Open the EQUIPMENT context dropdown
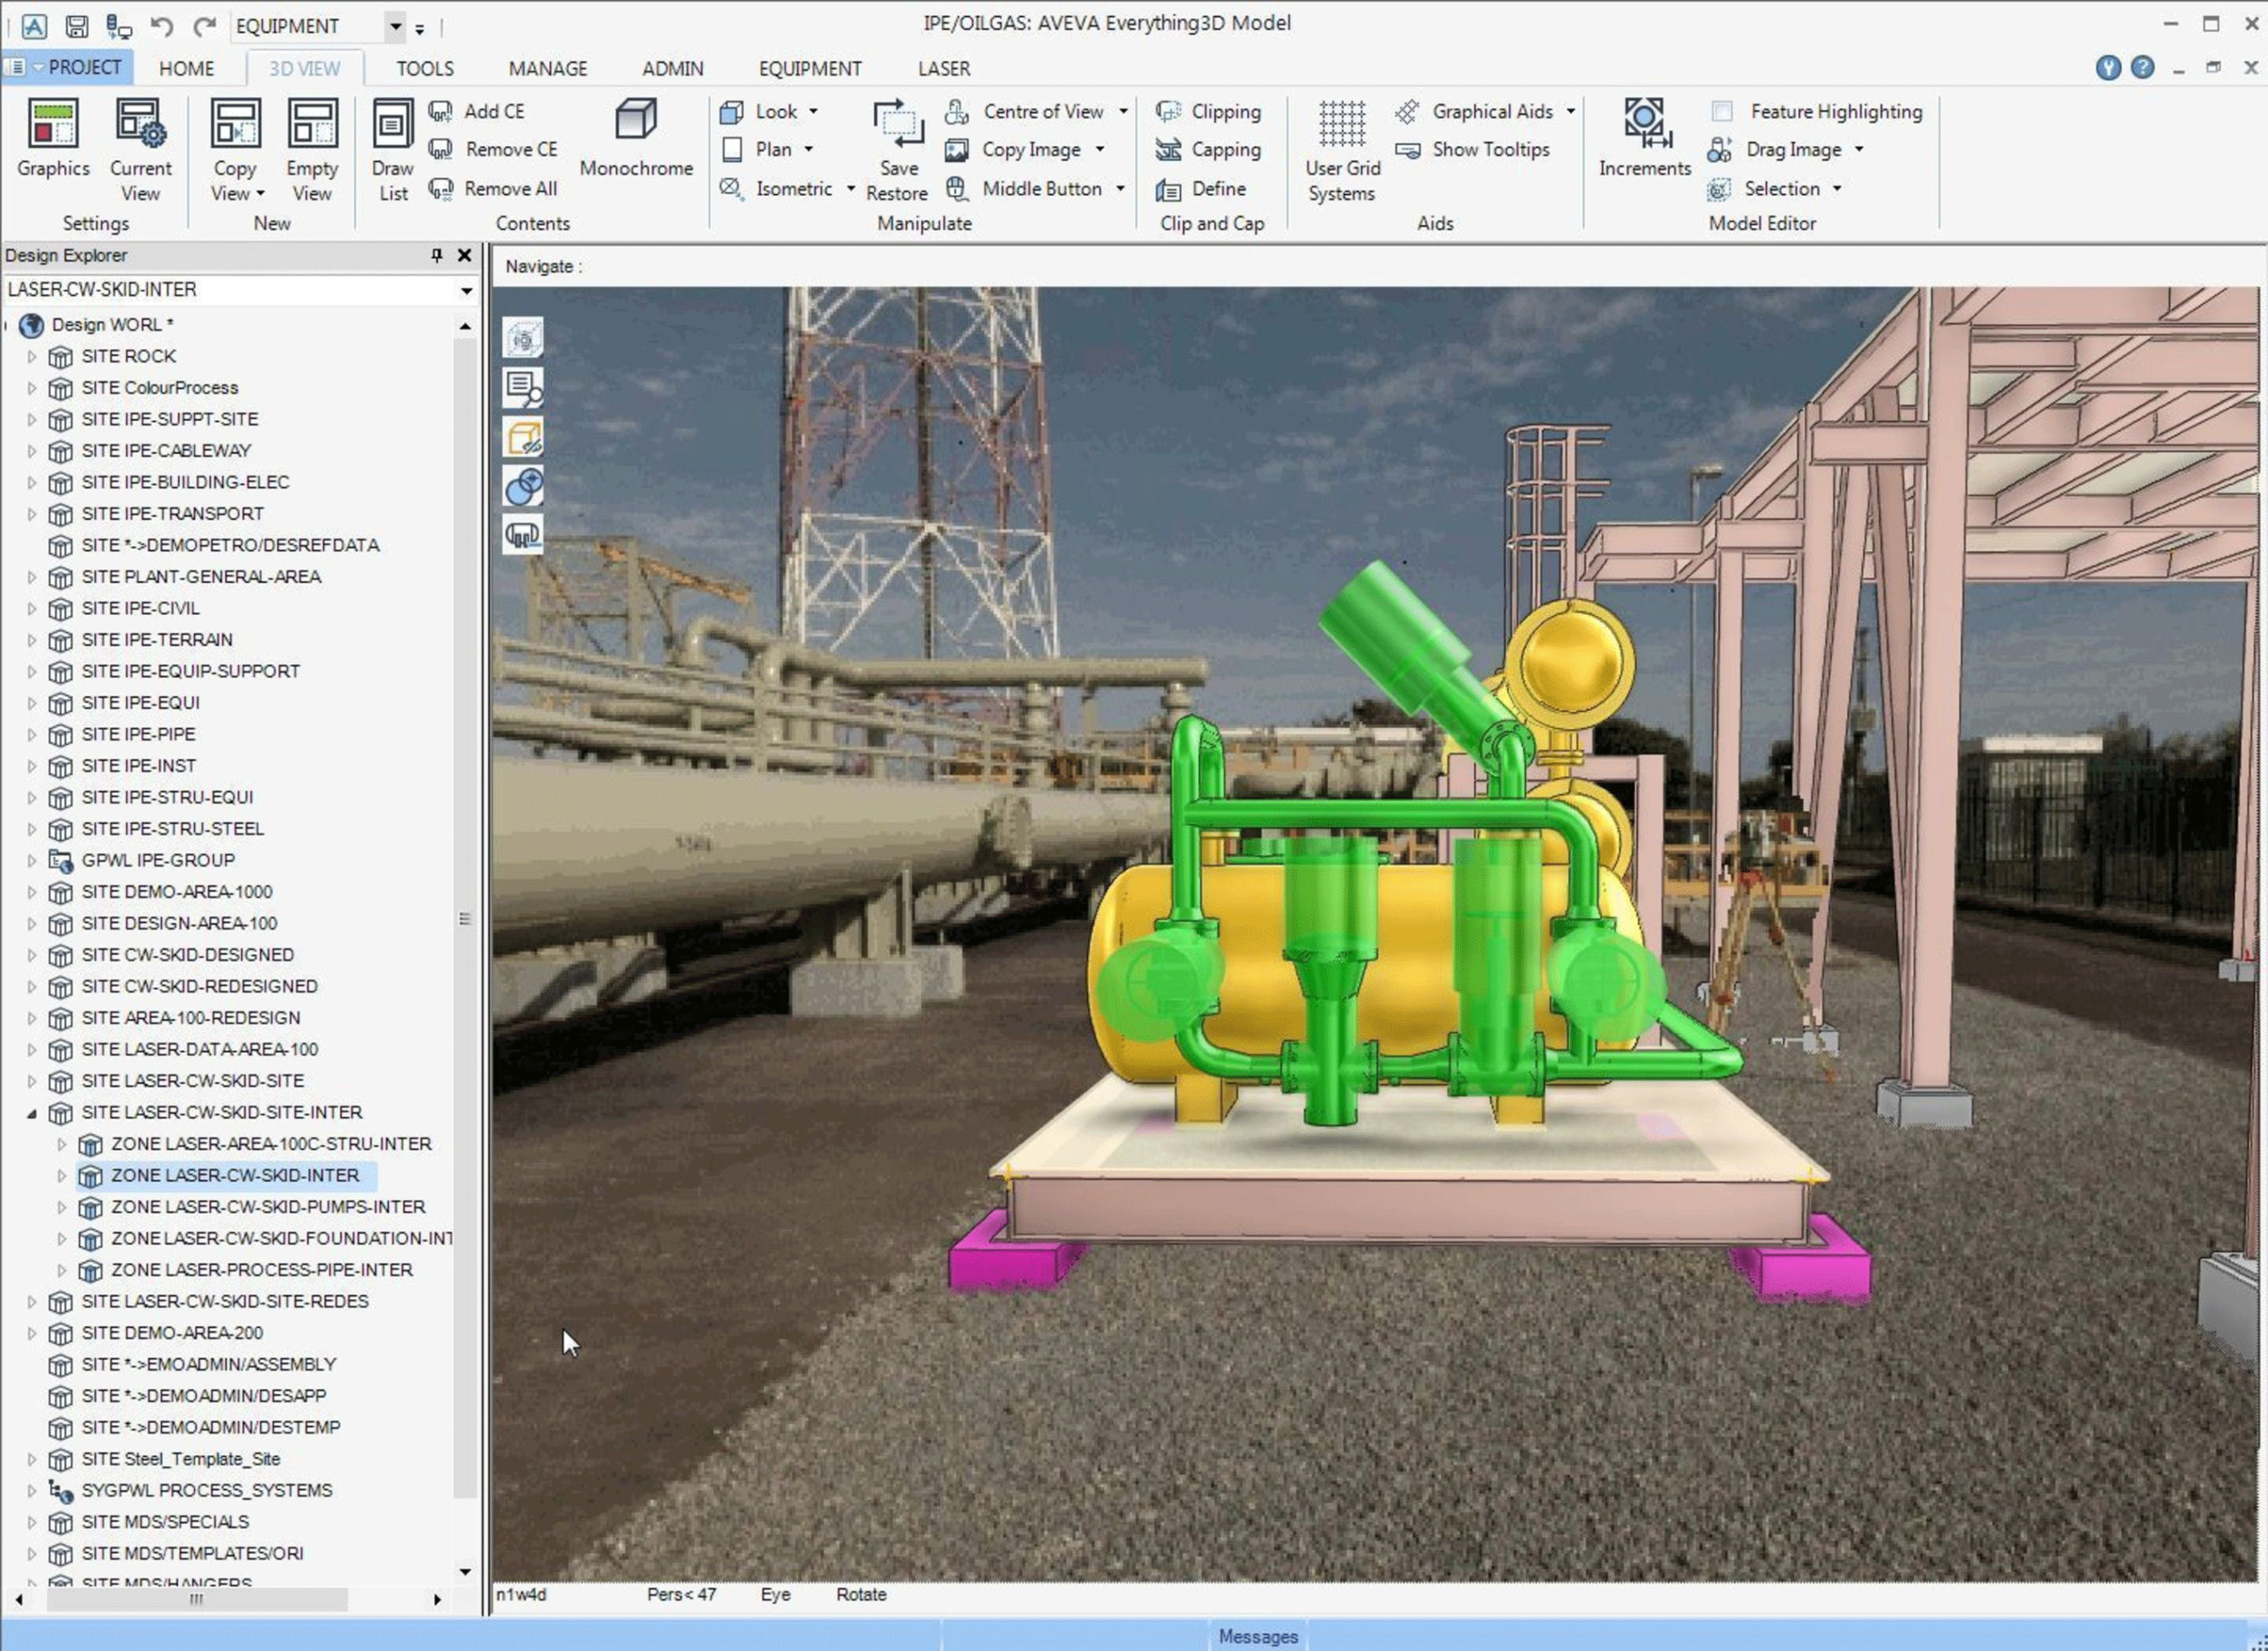 (394, 26)
